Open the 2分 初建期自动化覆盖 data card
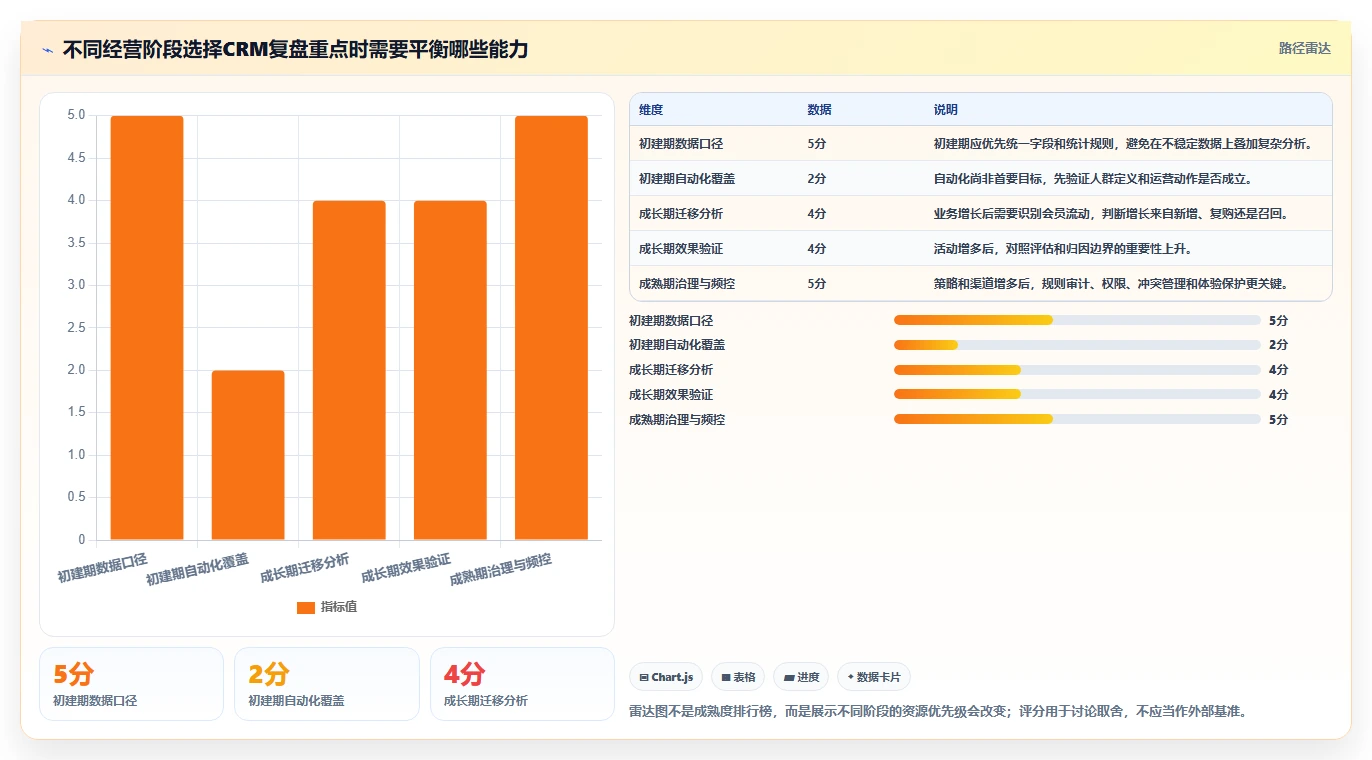This screenshot has width=1372, height=760. pos(326,684)
